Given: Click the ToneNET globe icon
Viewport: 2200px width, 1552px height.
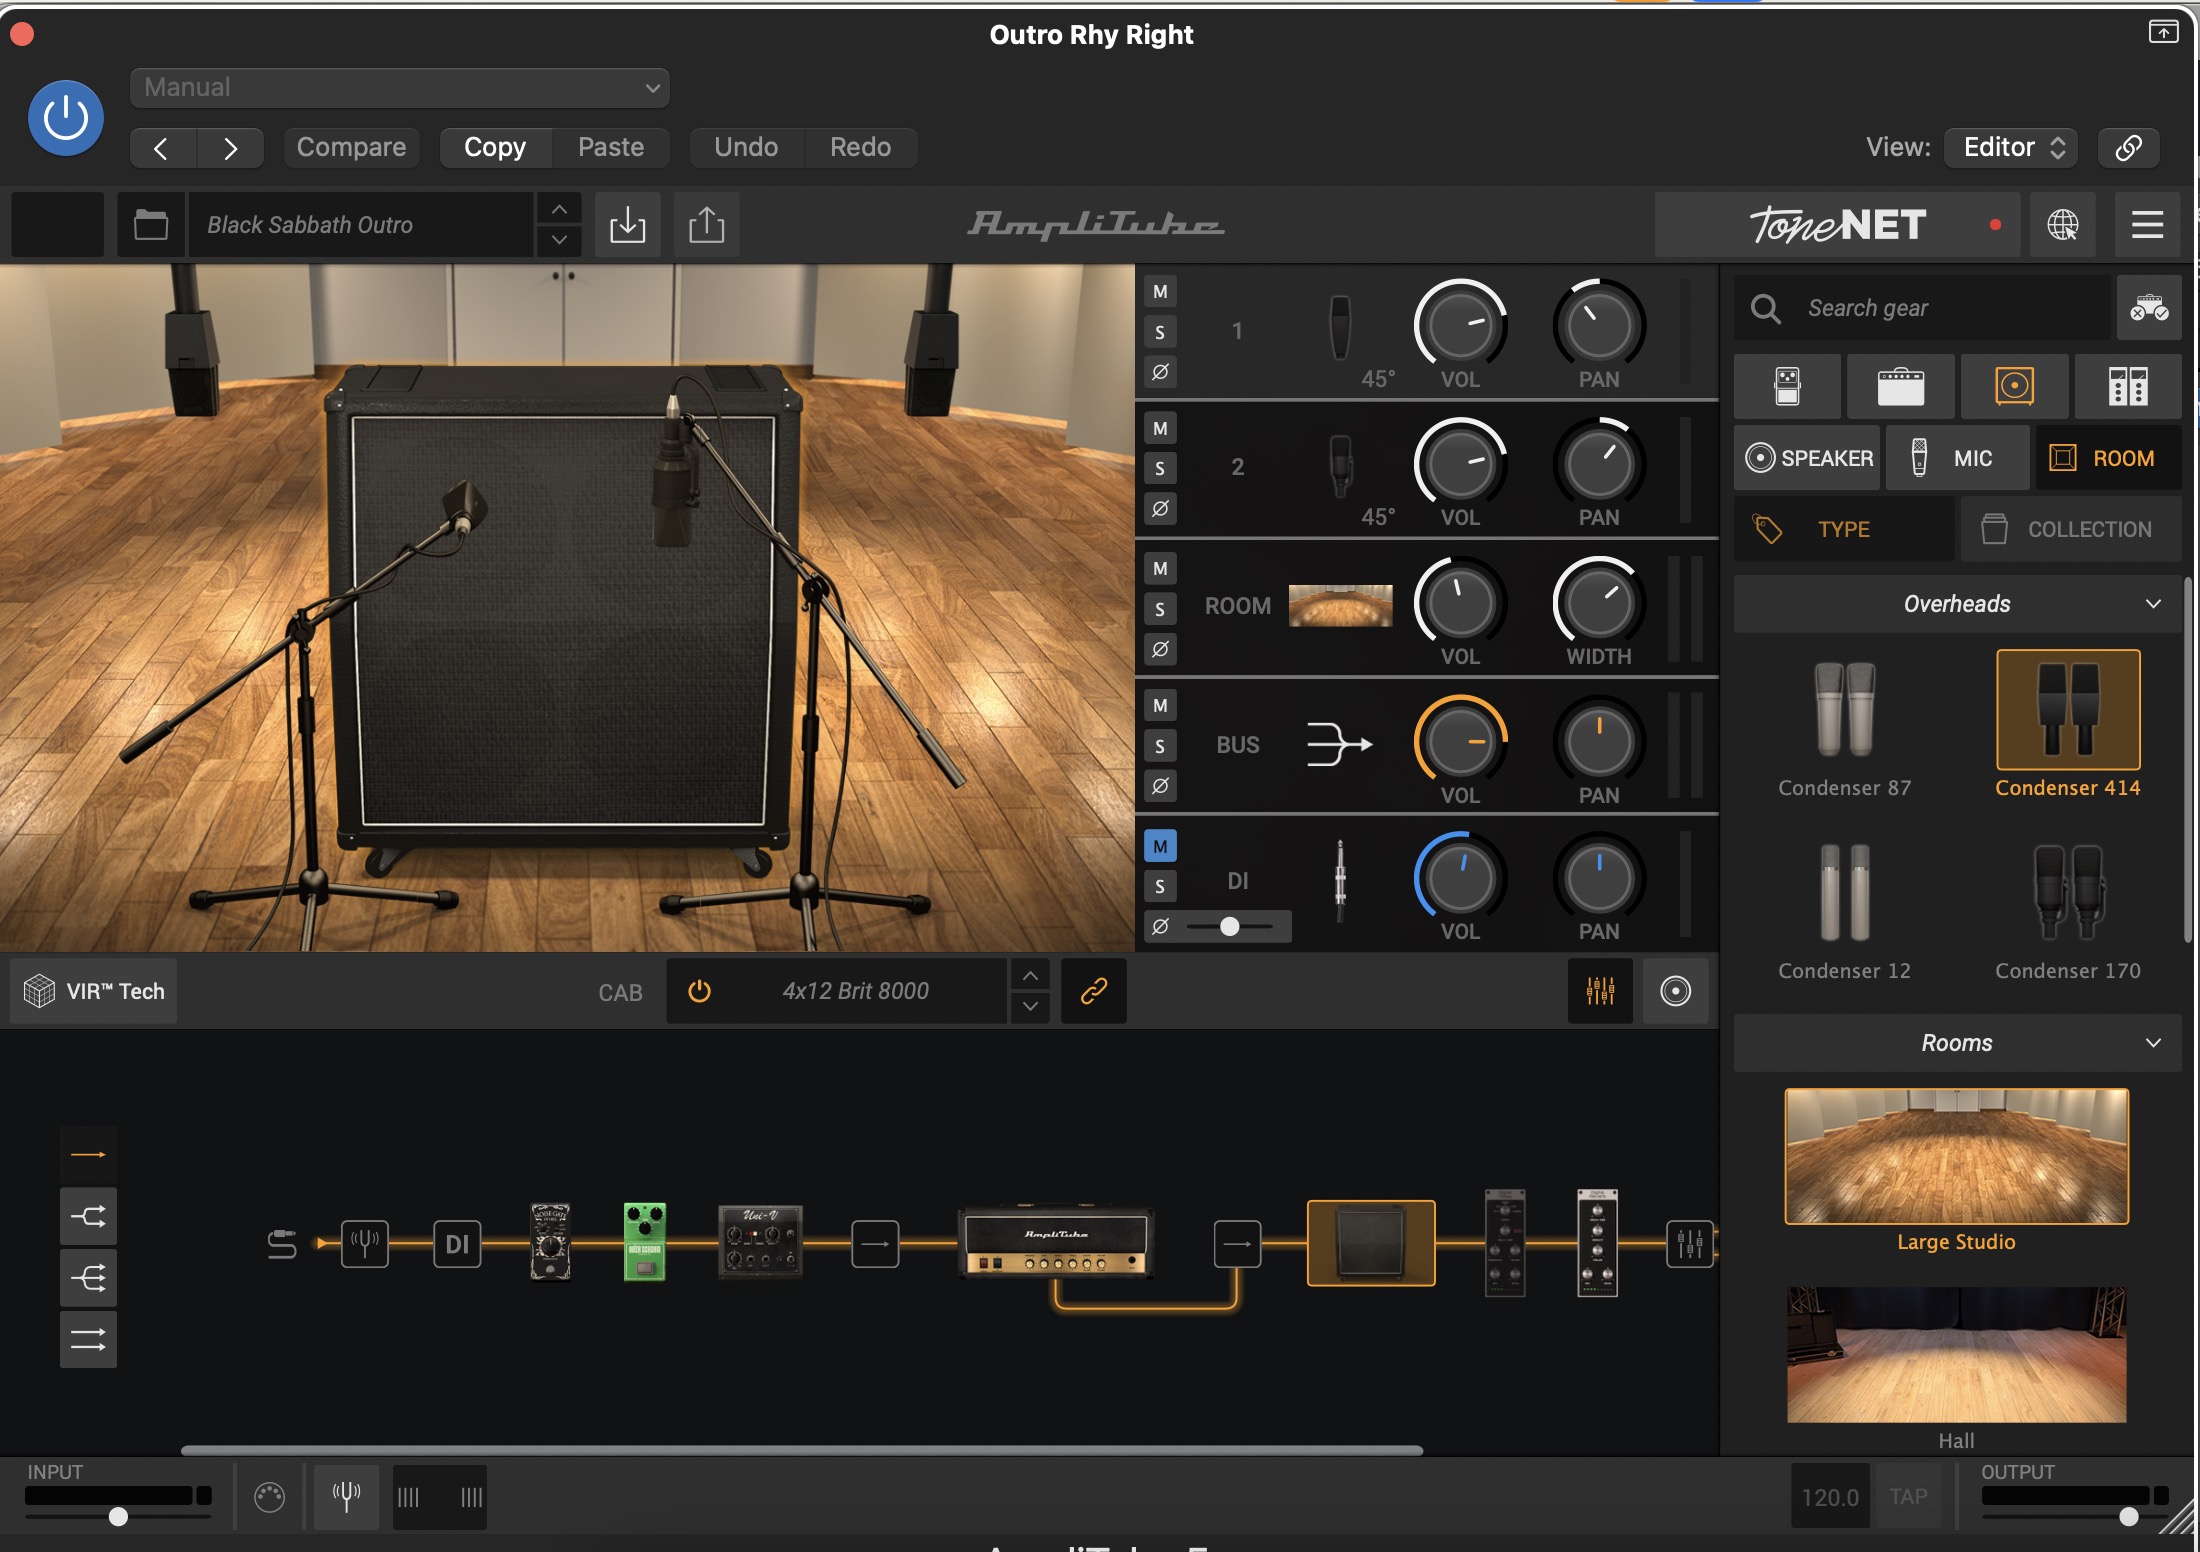Looking at the screenshot, I should 2062,225.
